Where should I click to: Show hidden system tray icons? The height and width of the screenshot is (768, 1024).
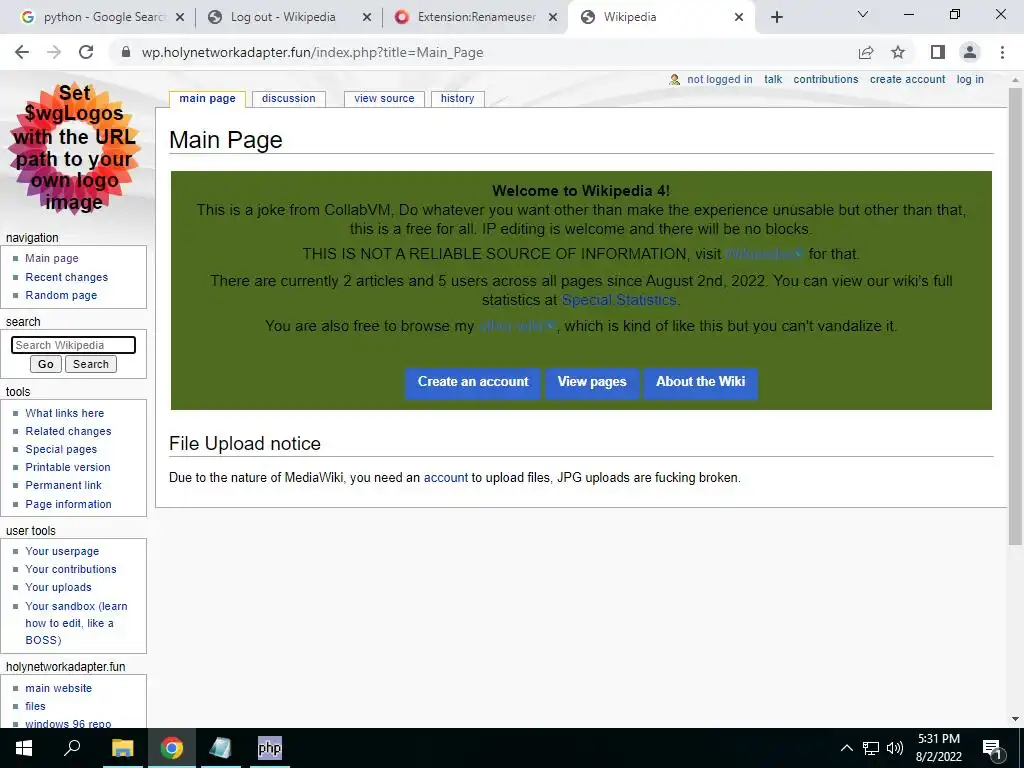pos(846,748)
